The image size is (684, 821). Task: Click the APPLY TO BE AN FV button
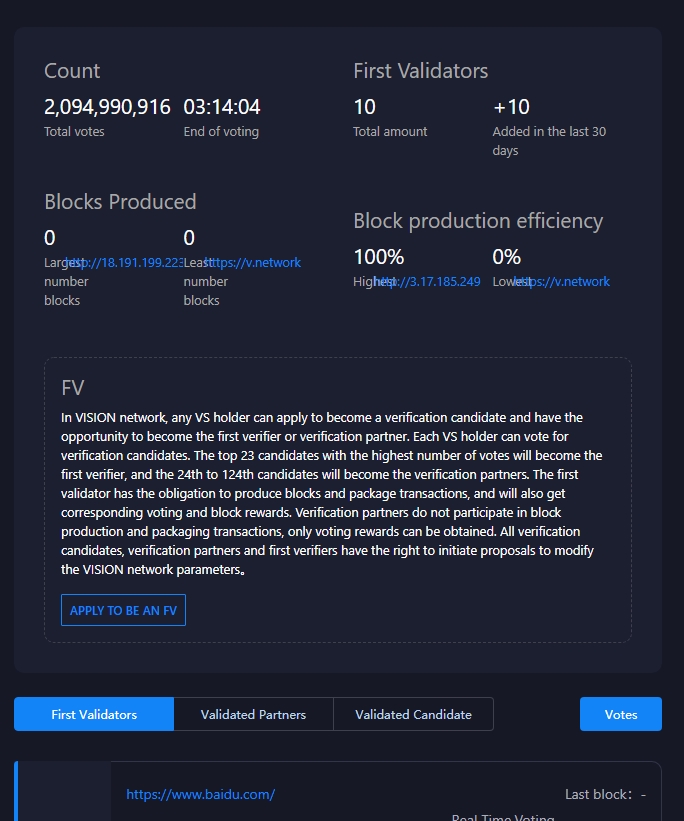tap(123, 610)
